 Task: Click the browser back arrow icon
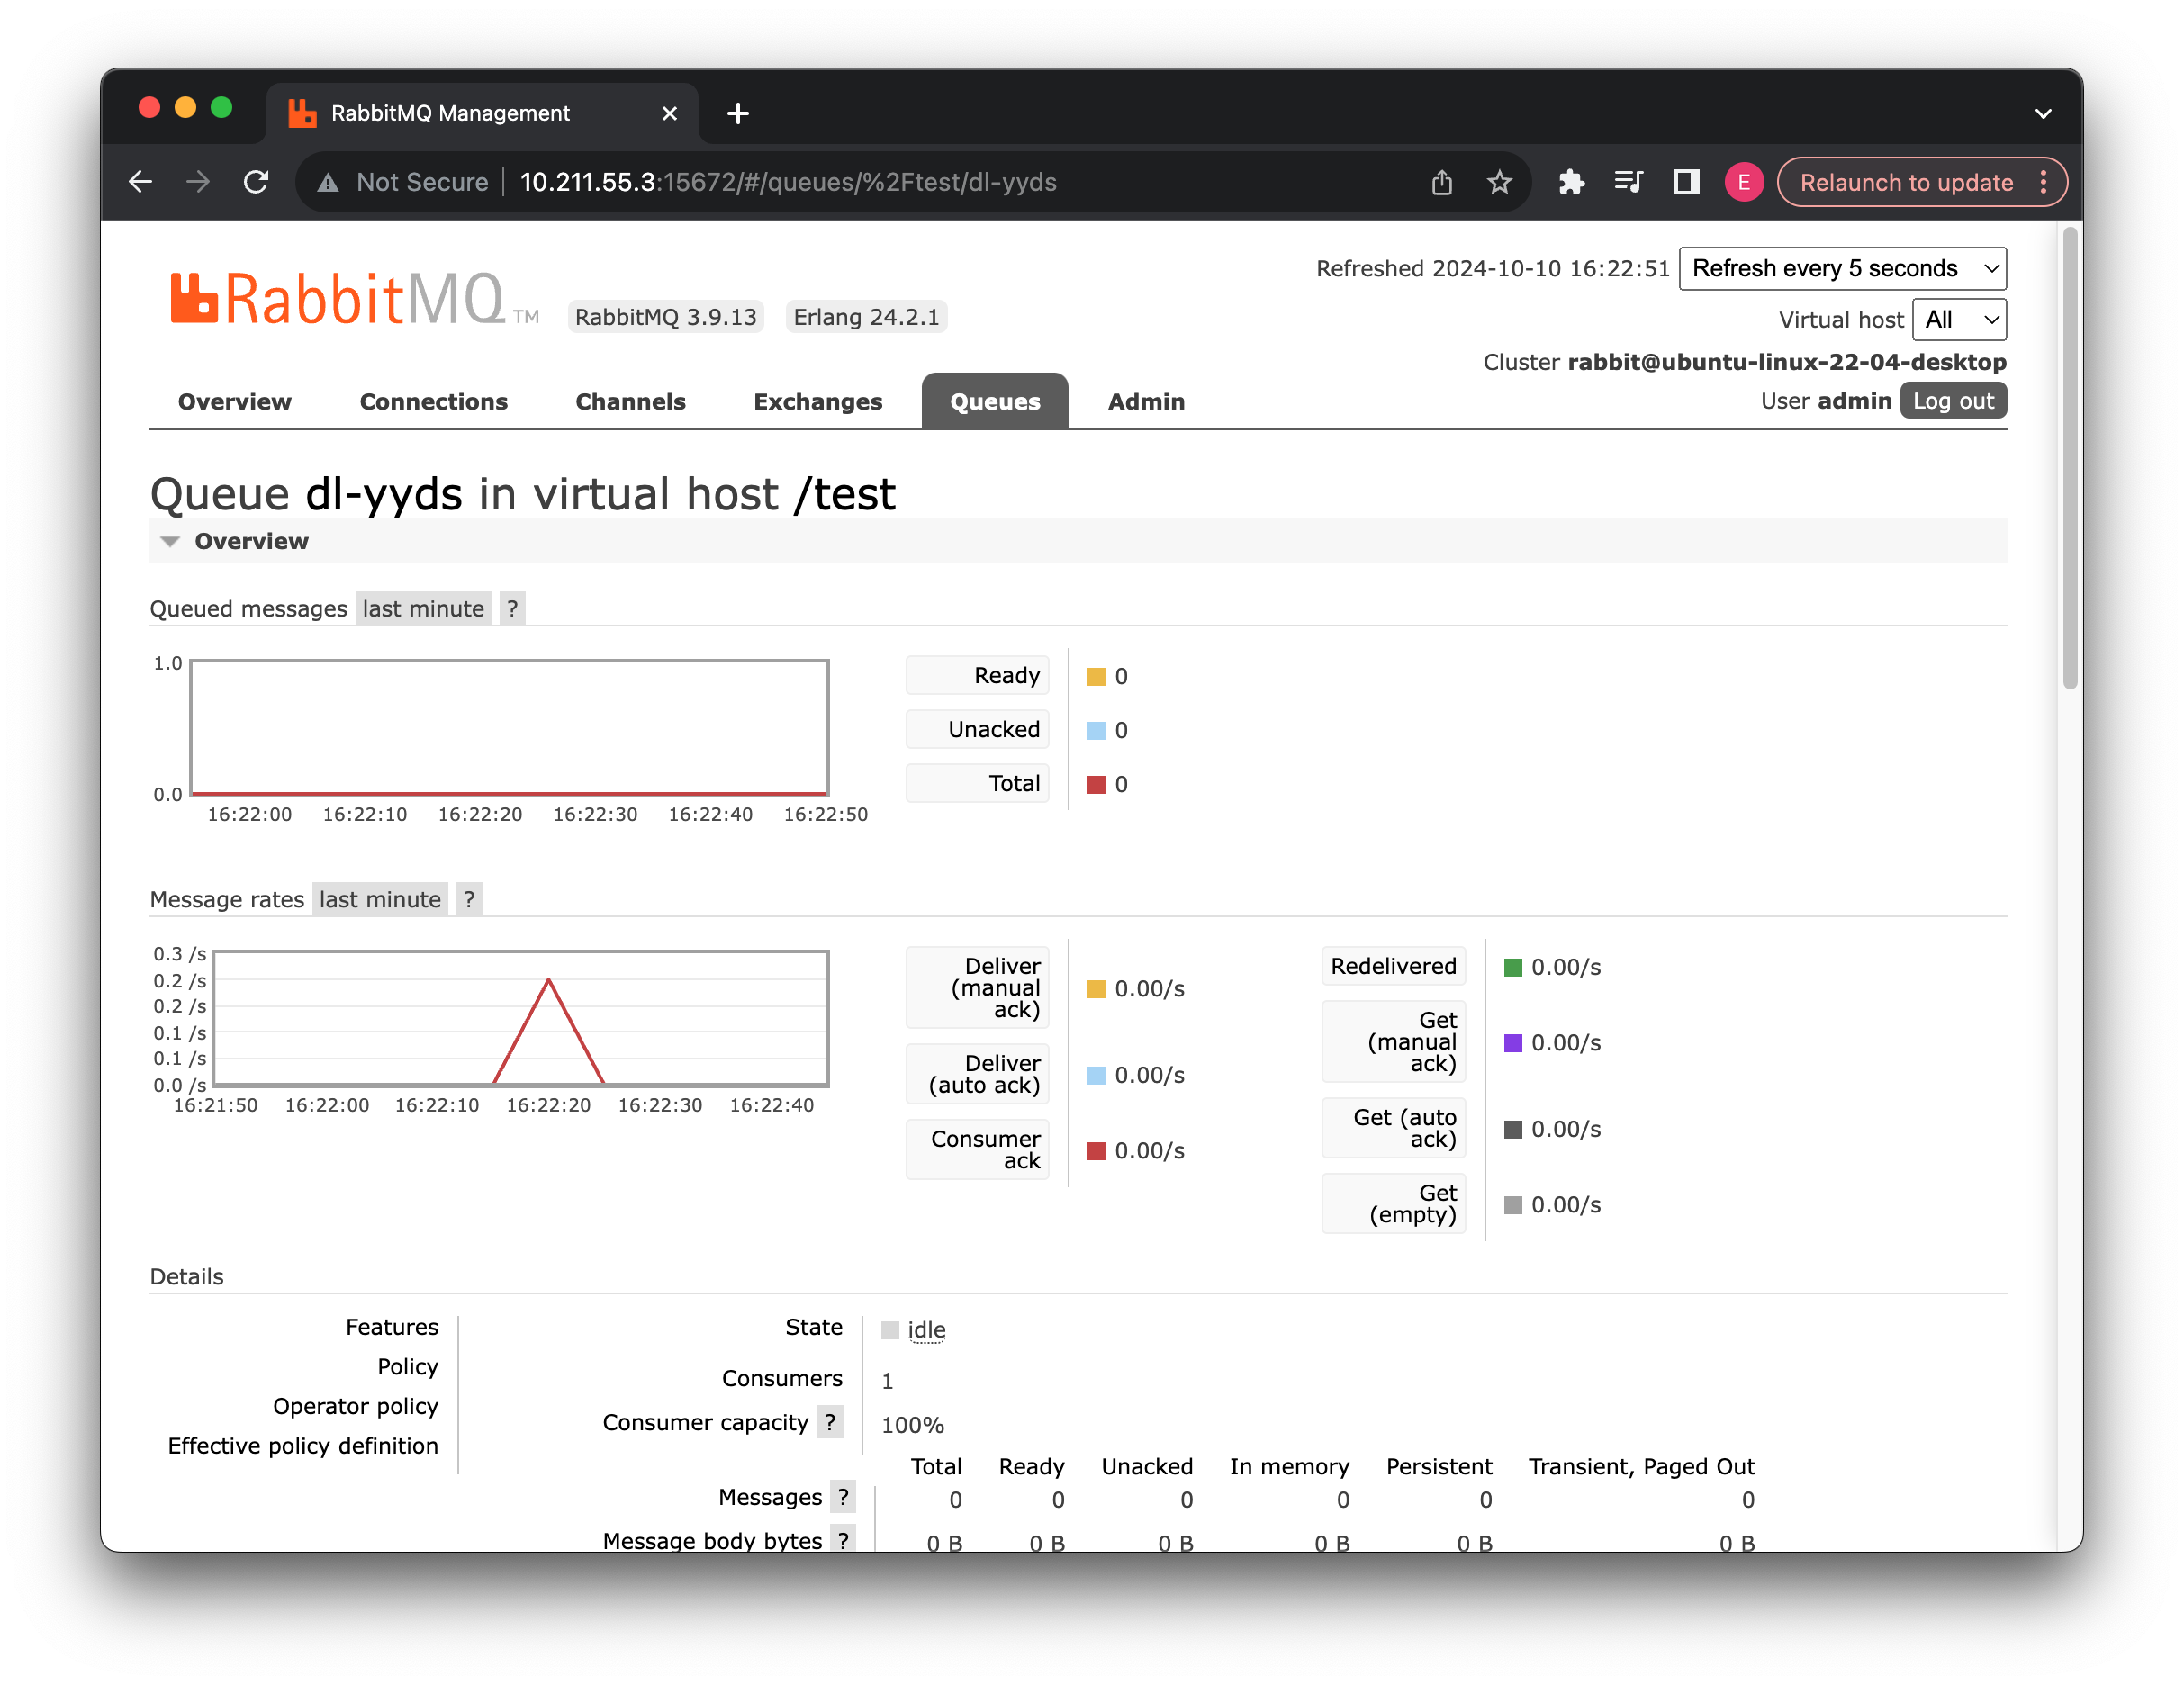pos(141,182)
